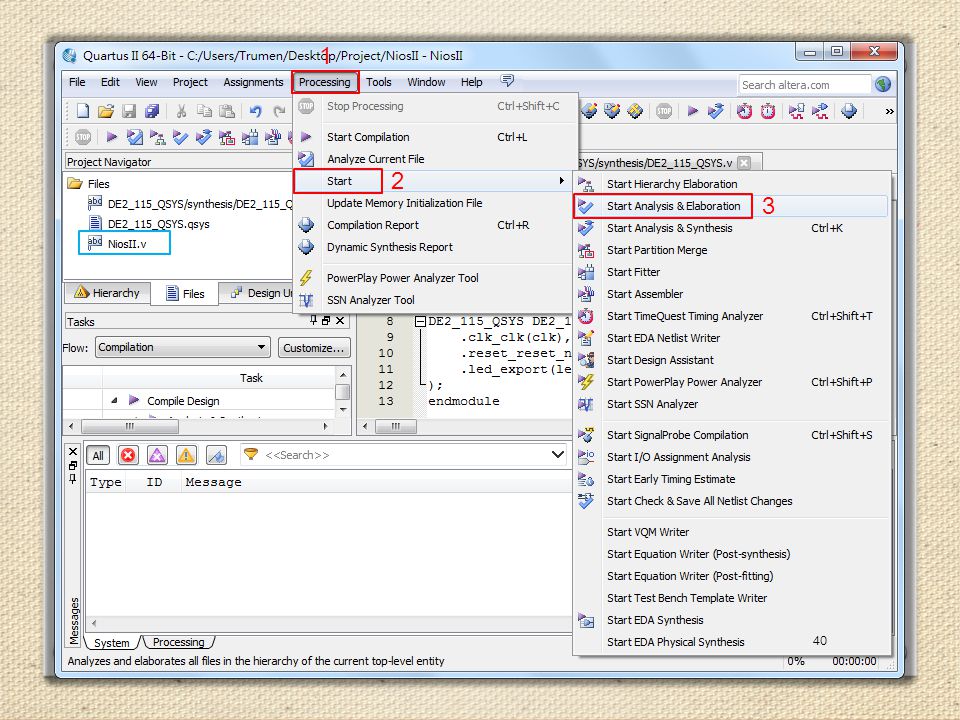Toggle the warning messages filter button

pos(186,455)
